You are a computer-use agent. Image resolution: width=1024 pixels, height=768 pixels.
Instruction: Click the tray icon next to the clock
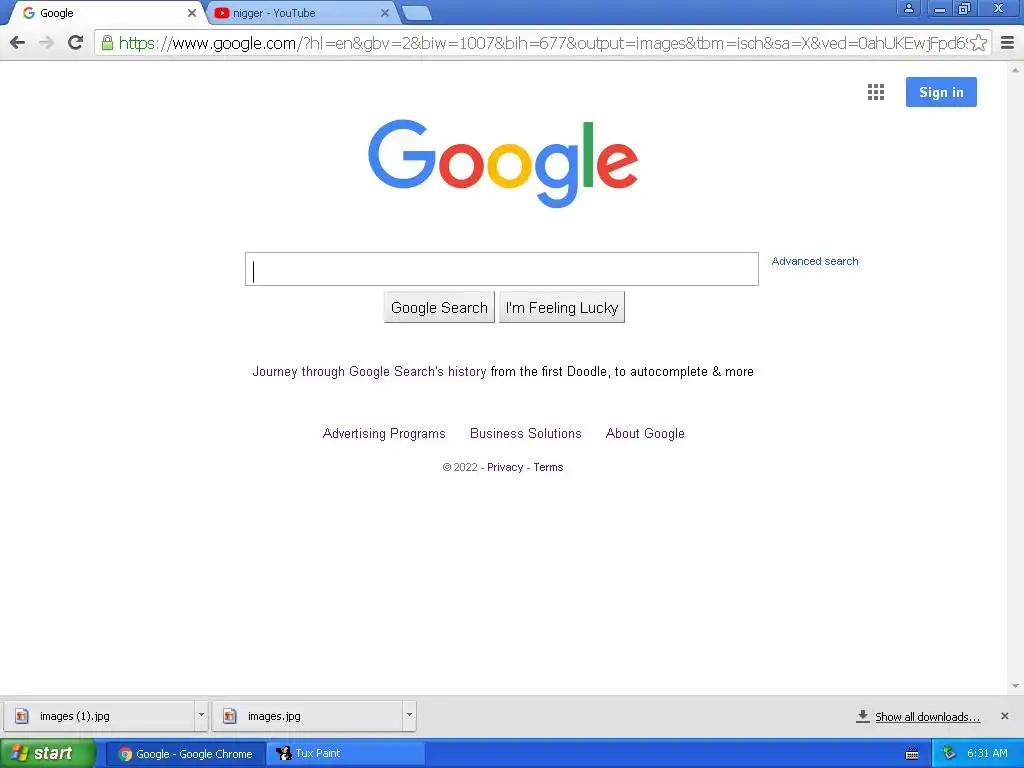tap(950, 754)
